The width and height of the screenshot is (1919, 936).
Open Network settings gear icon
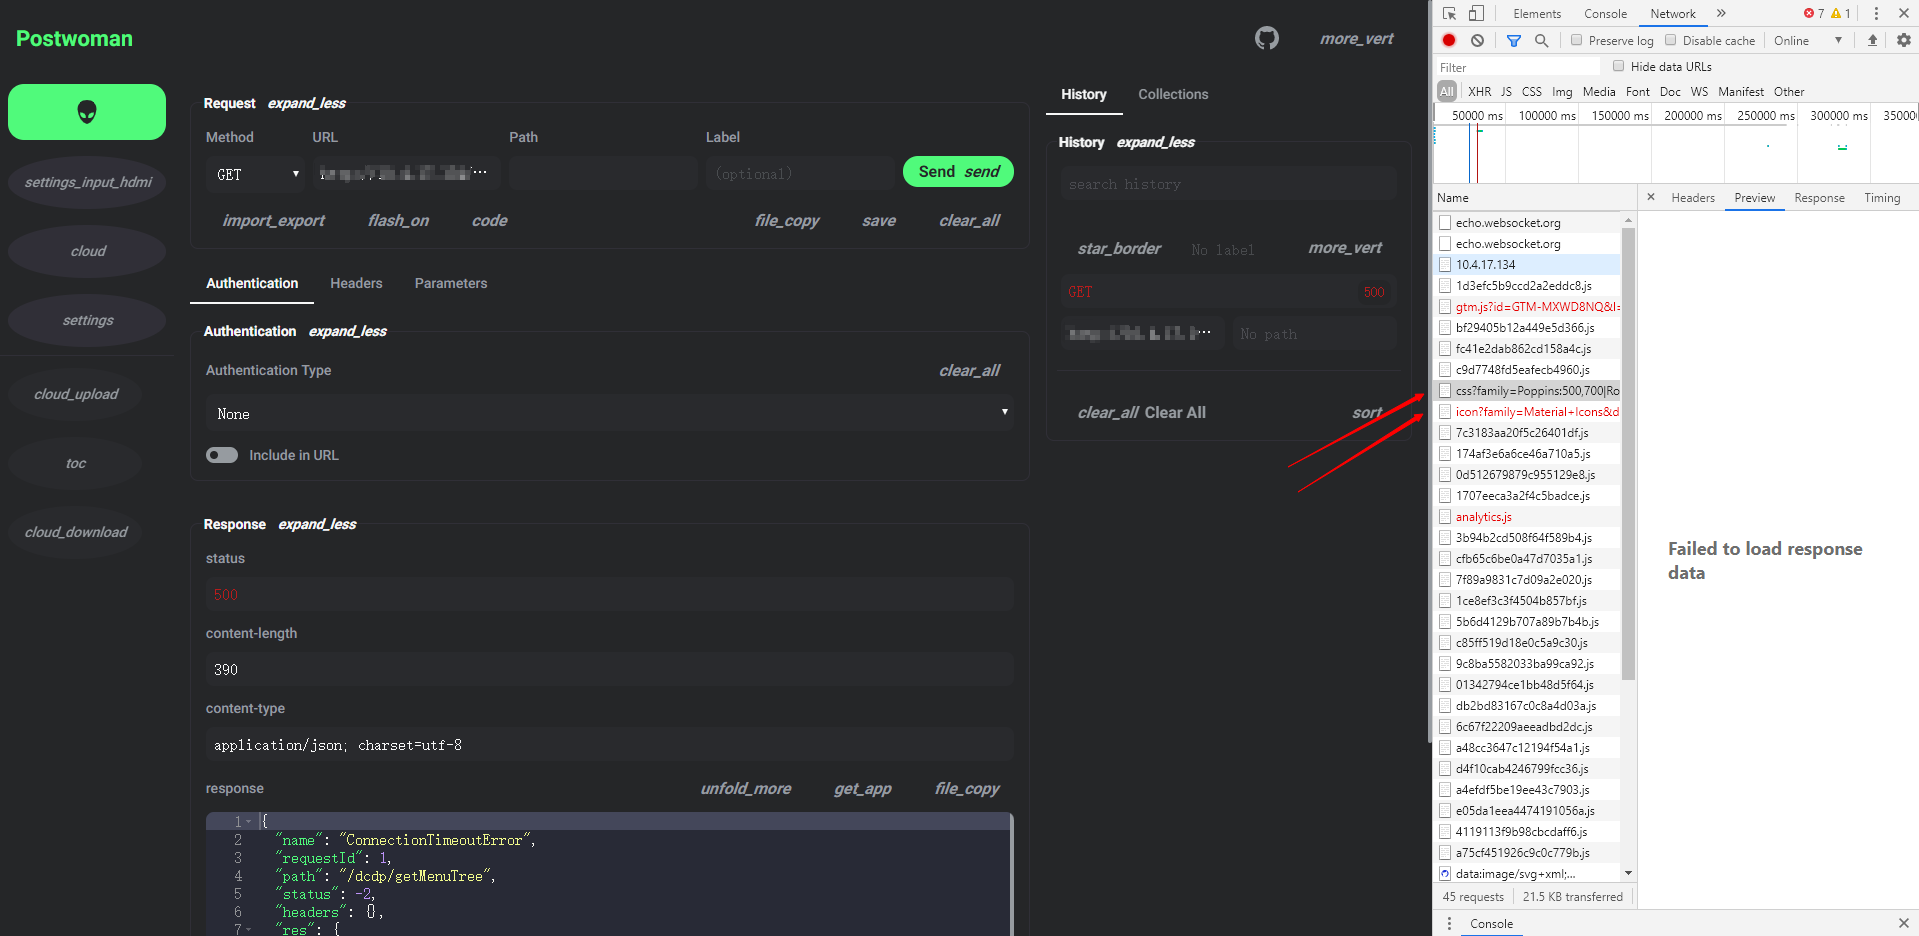click(1904, 40)
